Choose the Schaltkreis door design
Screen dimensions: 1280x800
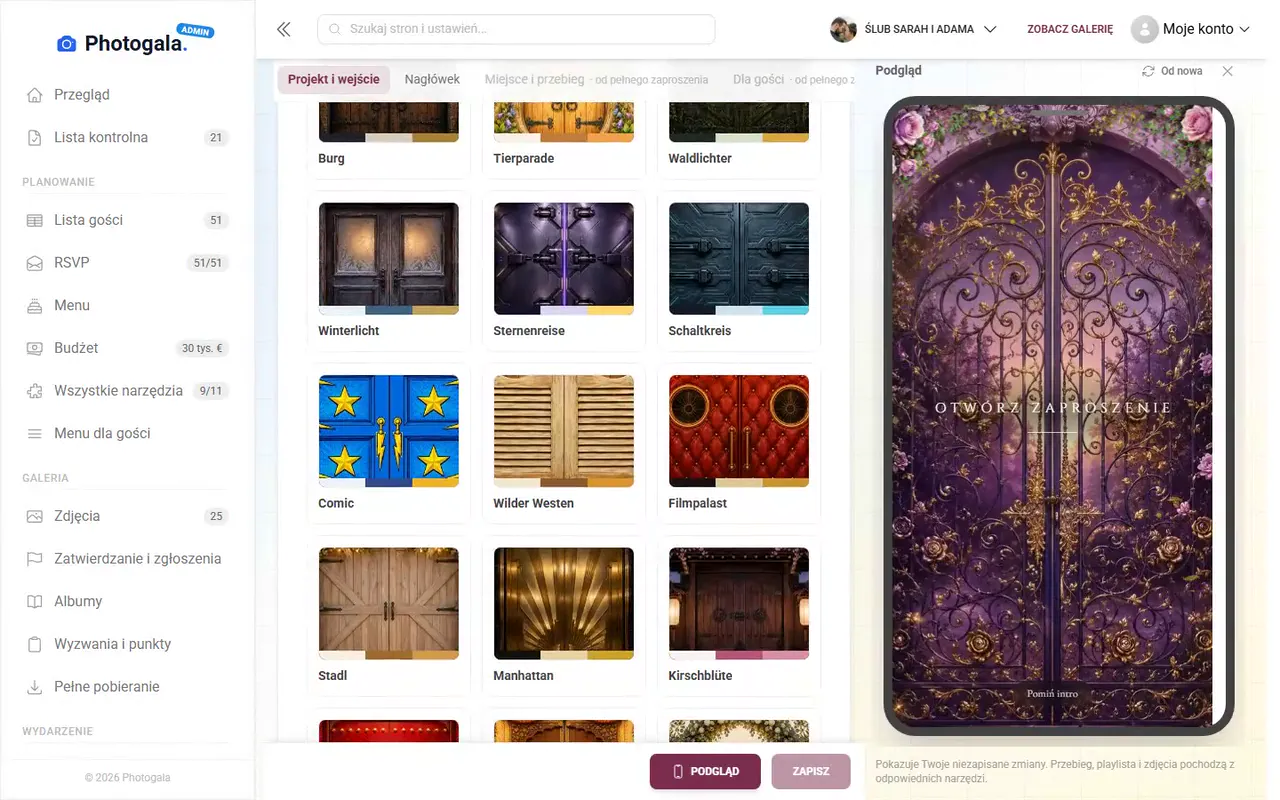pos(739,271)
